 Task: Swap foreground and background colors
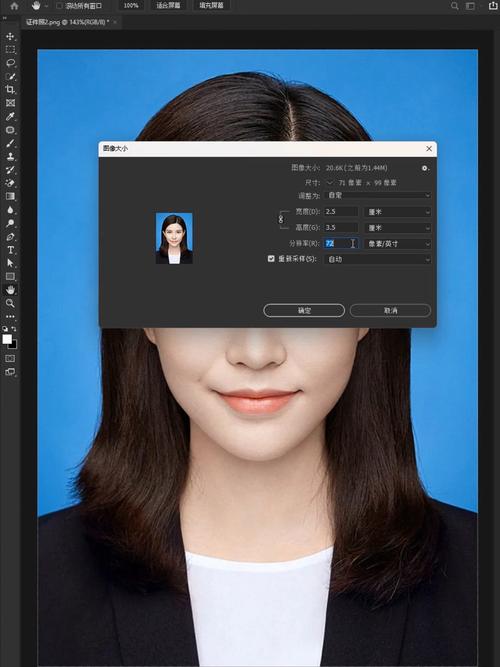point(14,329)
